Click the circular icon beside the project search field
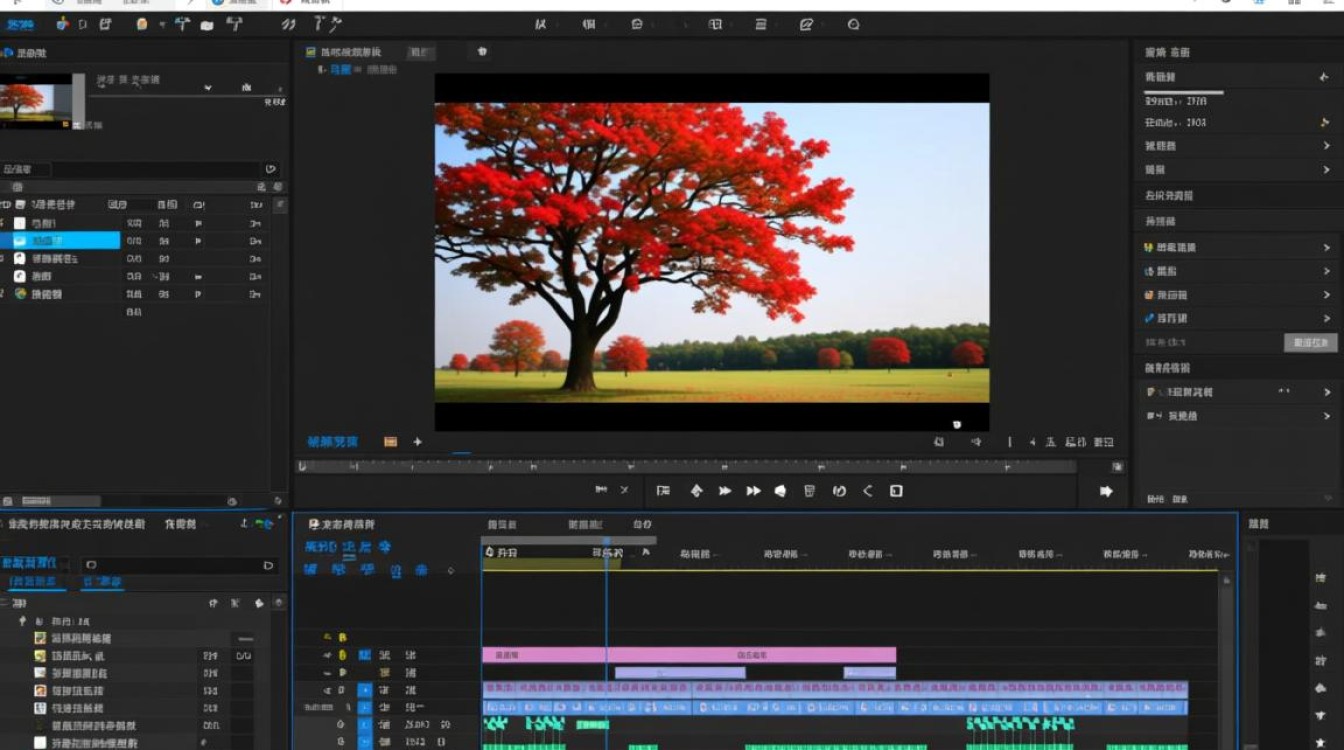Screen dimensions: 1344x750 coord(270,170)
